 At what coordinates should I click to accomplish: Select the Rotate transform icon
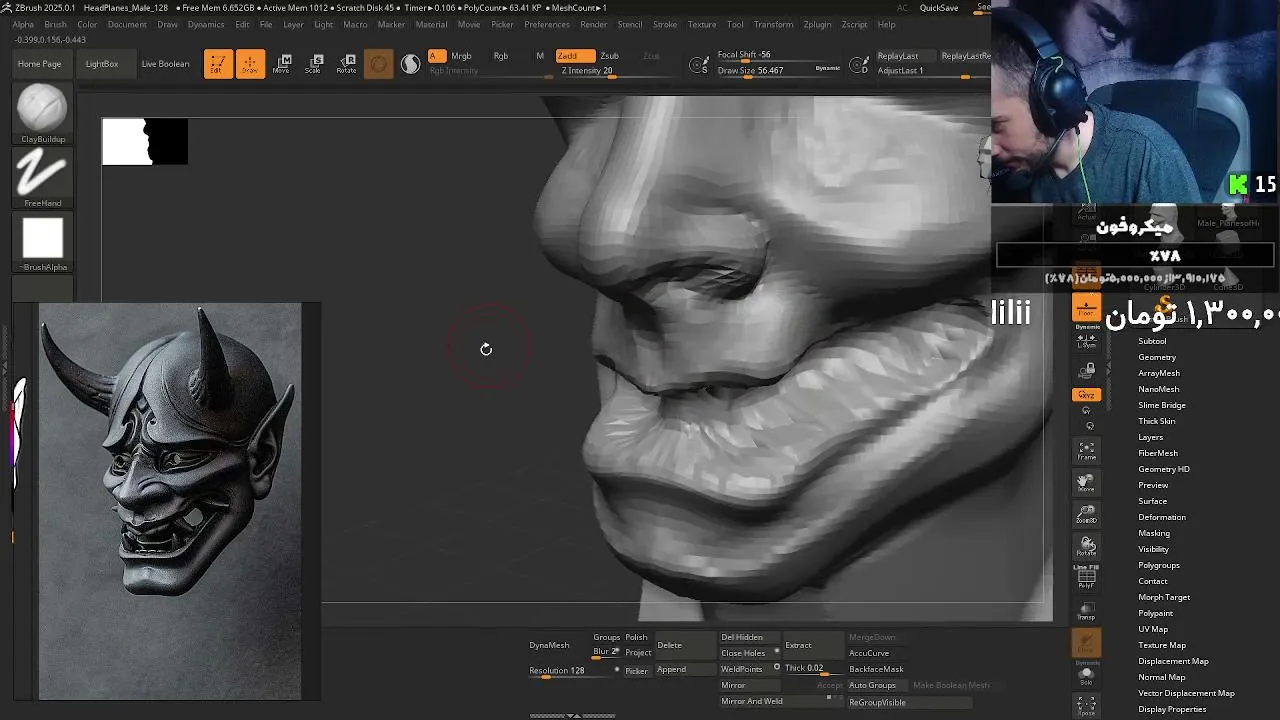[x=346, y=64]
